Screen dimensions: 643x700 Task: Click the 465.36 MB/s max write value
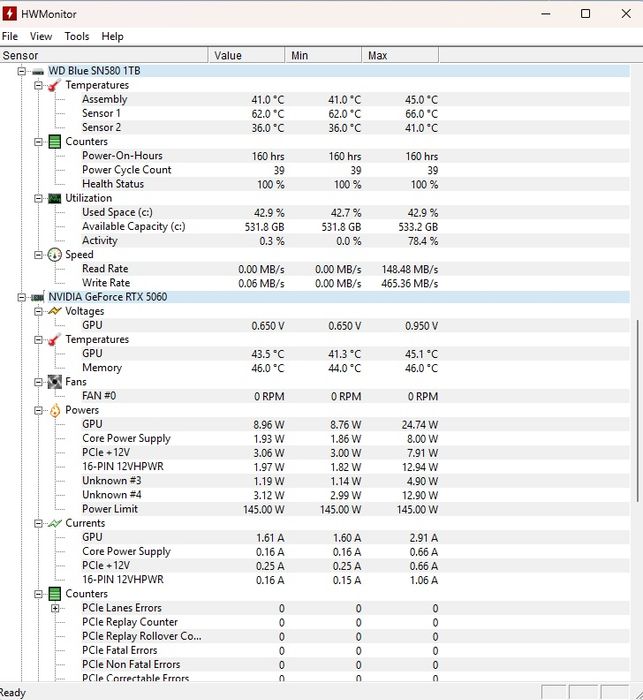(x=409, y=283)
